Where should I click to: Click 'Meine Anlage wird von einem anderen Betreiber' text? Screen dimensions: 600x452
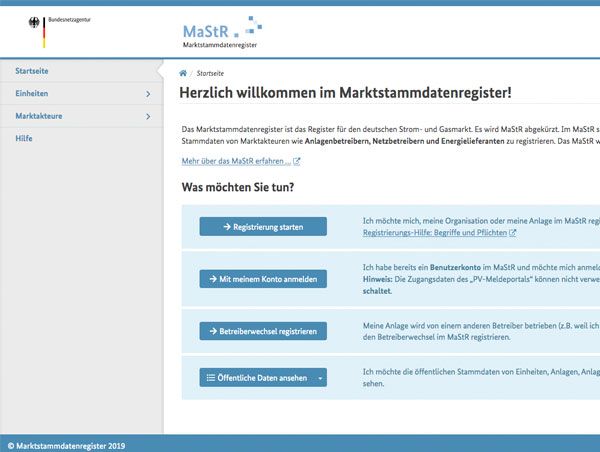(x=460, y=326)
